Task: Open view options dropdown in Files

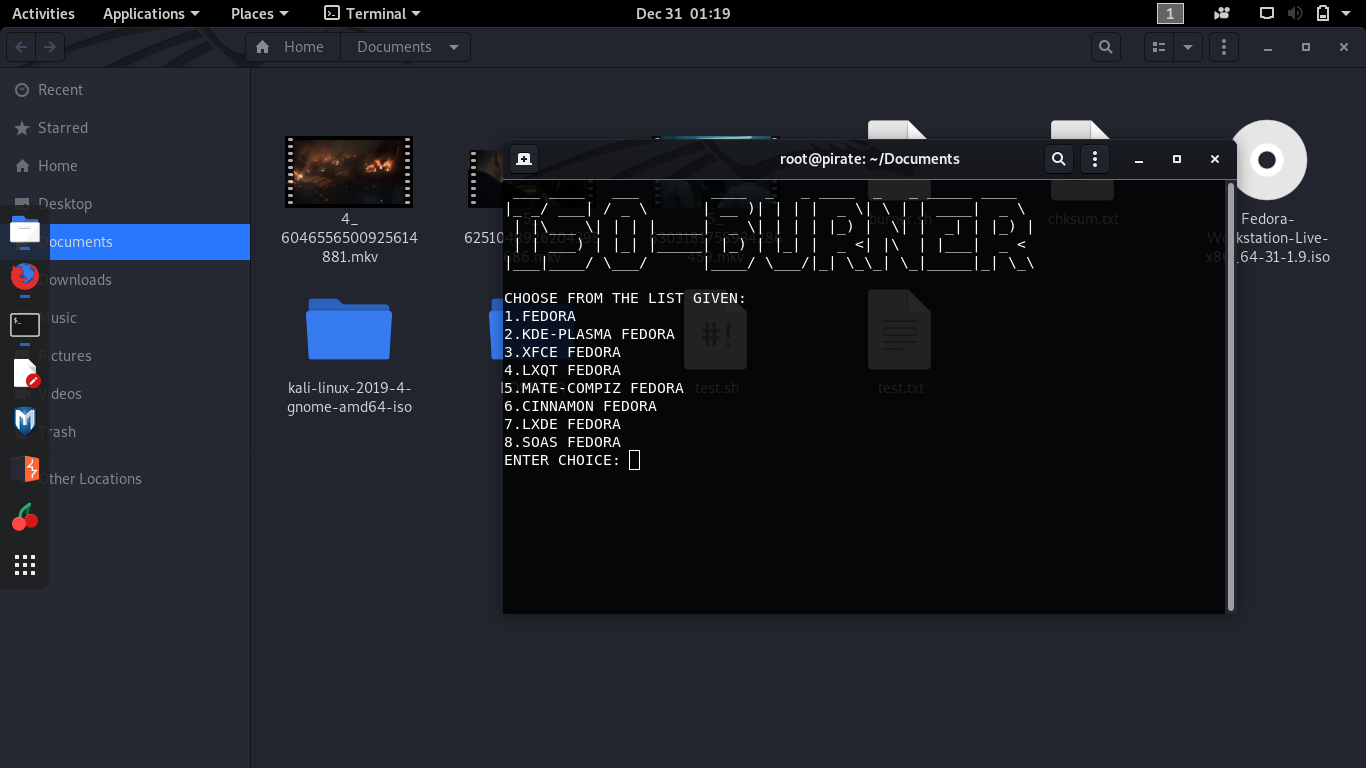Action: tap(1188, 47)
